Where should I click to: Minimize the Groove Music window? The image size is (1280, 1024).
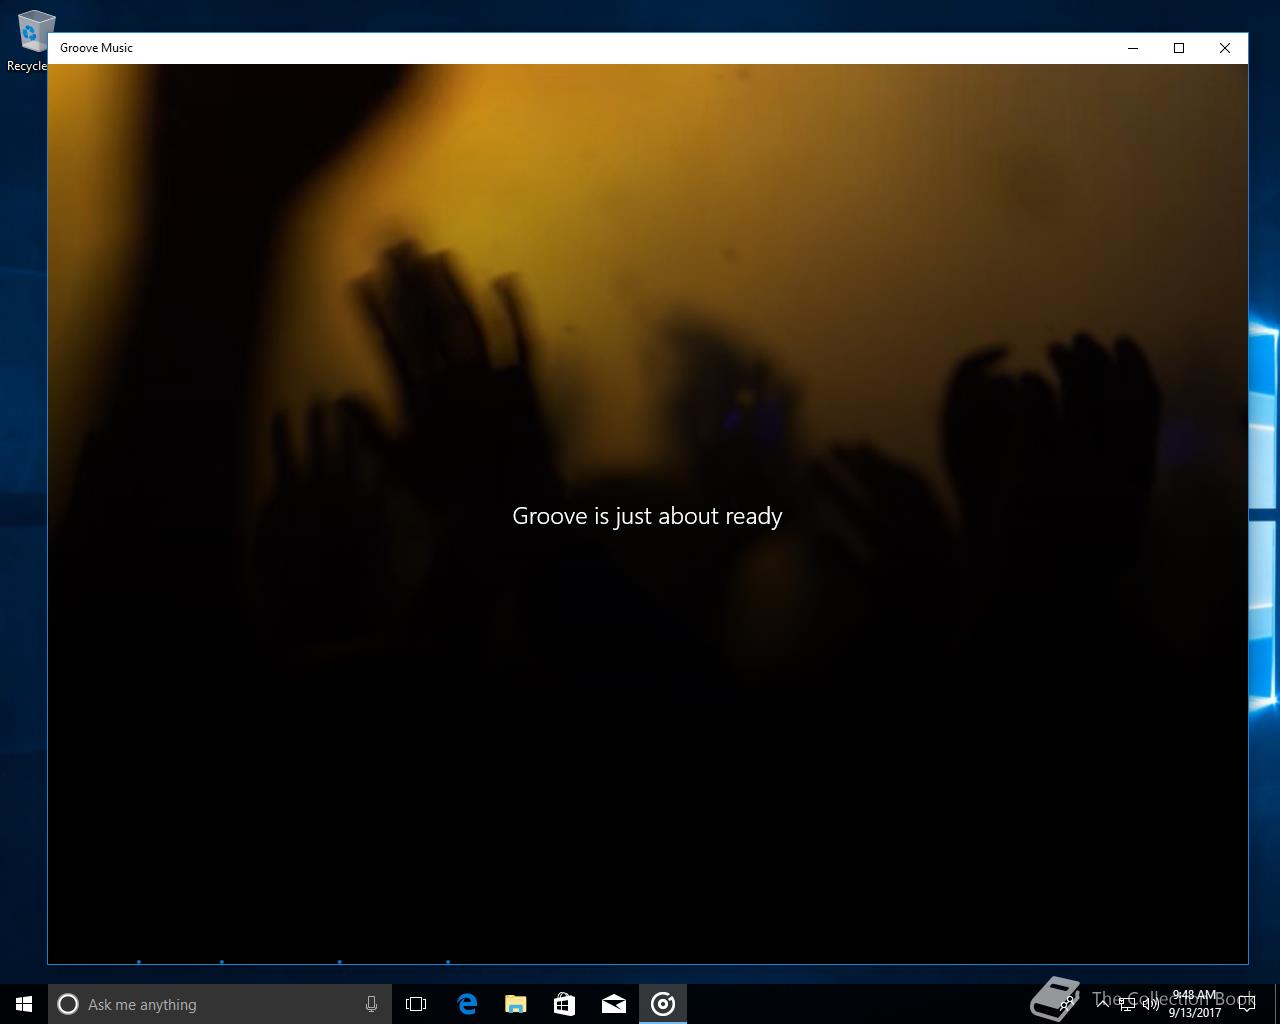point(1133,48)
